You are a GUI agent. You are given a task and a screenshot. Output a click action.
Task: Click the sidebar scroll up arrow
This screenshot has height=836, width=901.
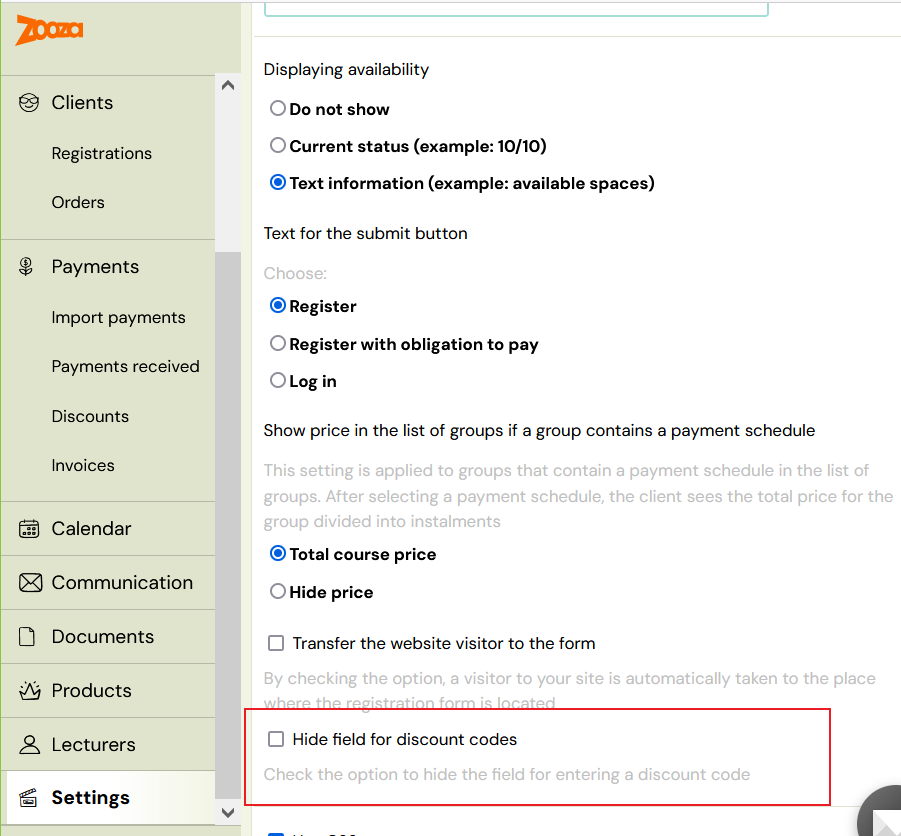(x=228, y=86)
